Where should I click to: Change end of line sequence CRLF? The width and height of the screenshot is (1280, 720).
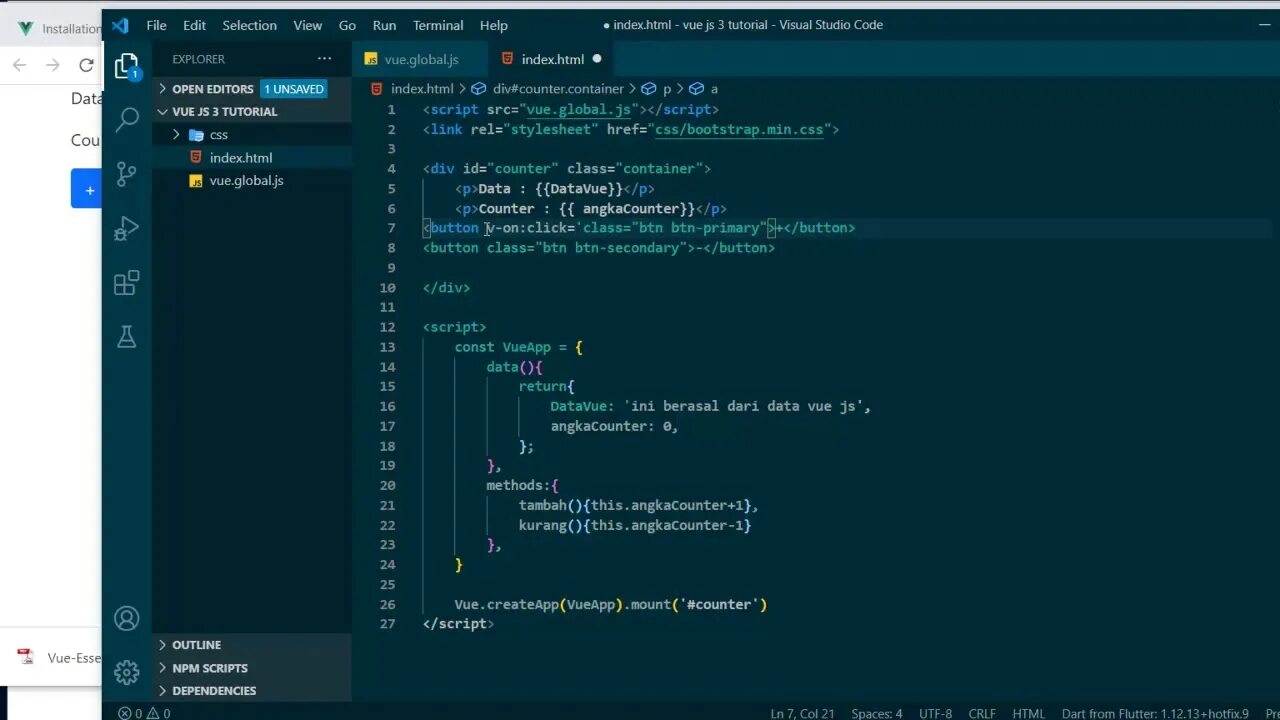(982, 713)
